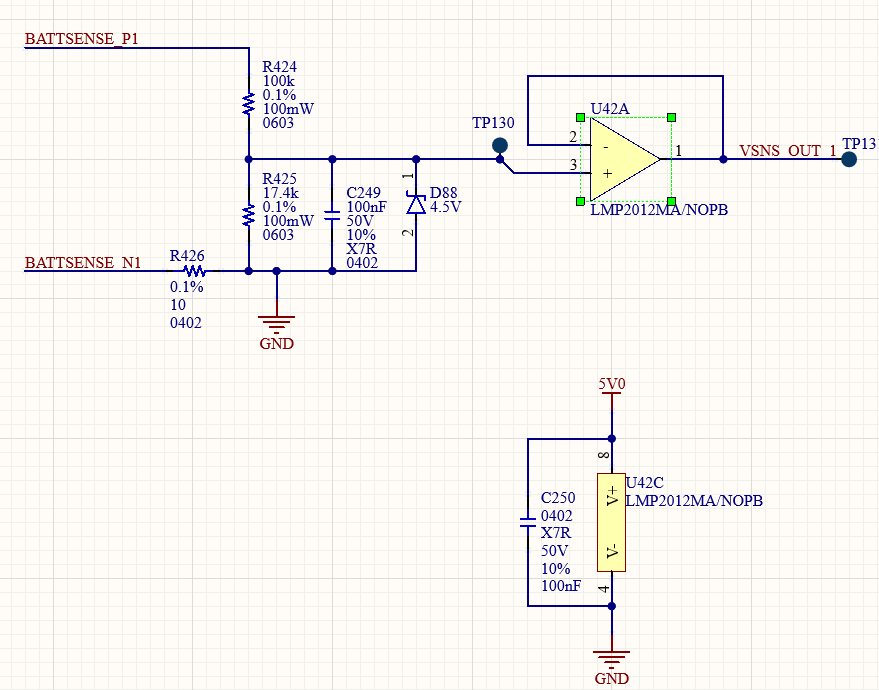This screenshot has width=879, height=690.
Task: Click capacitor C249 symbol
Action: [332, 216]
